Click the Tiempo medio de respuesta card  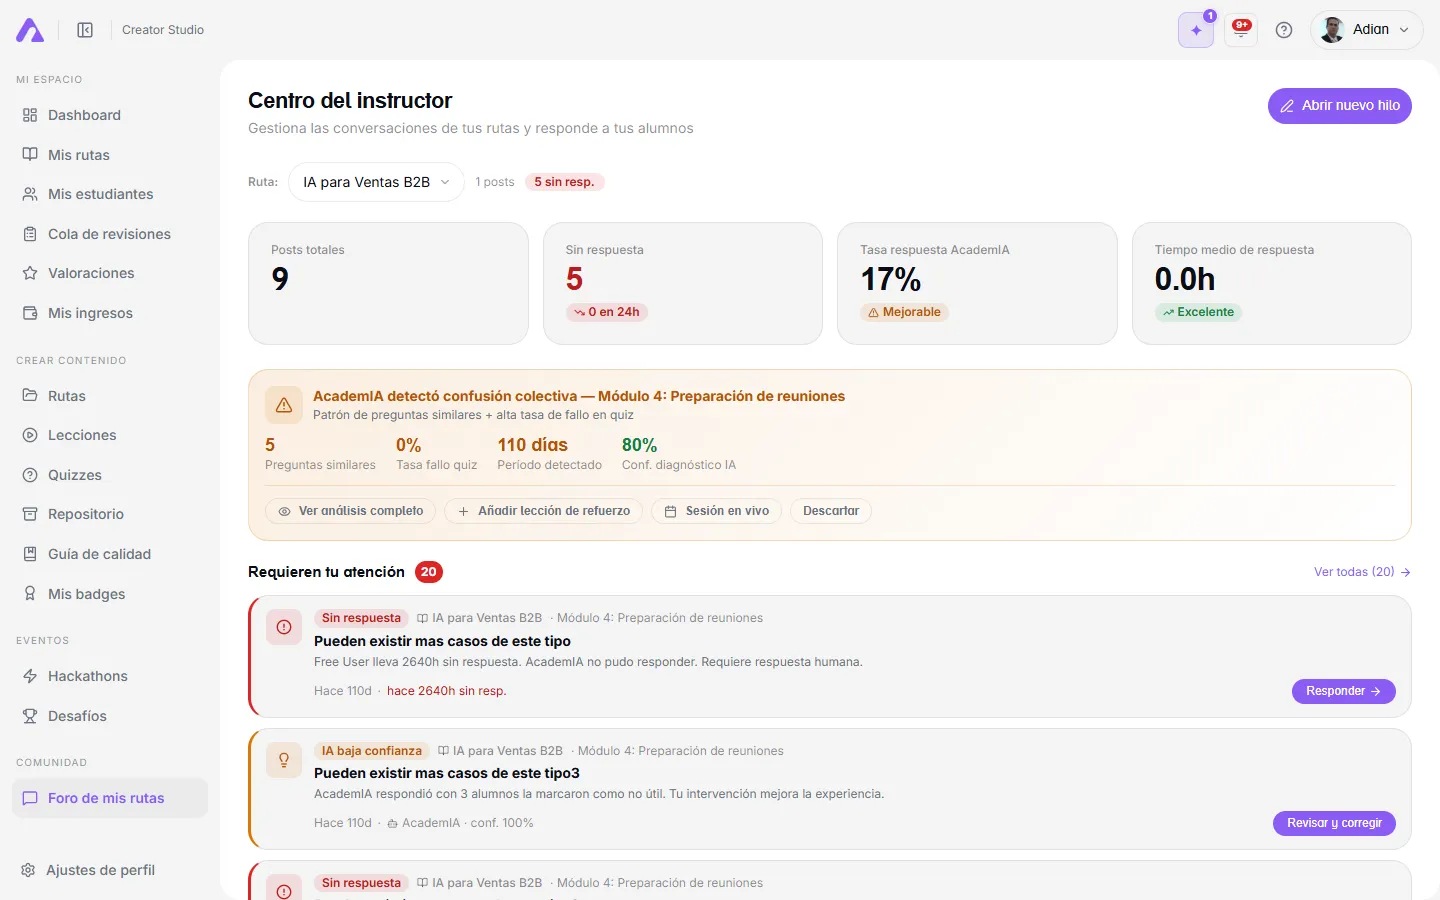tap(1272, 283)
